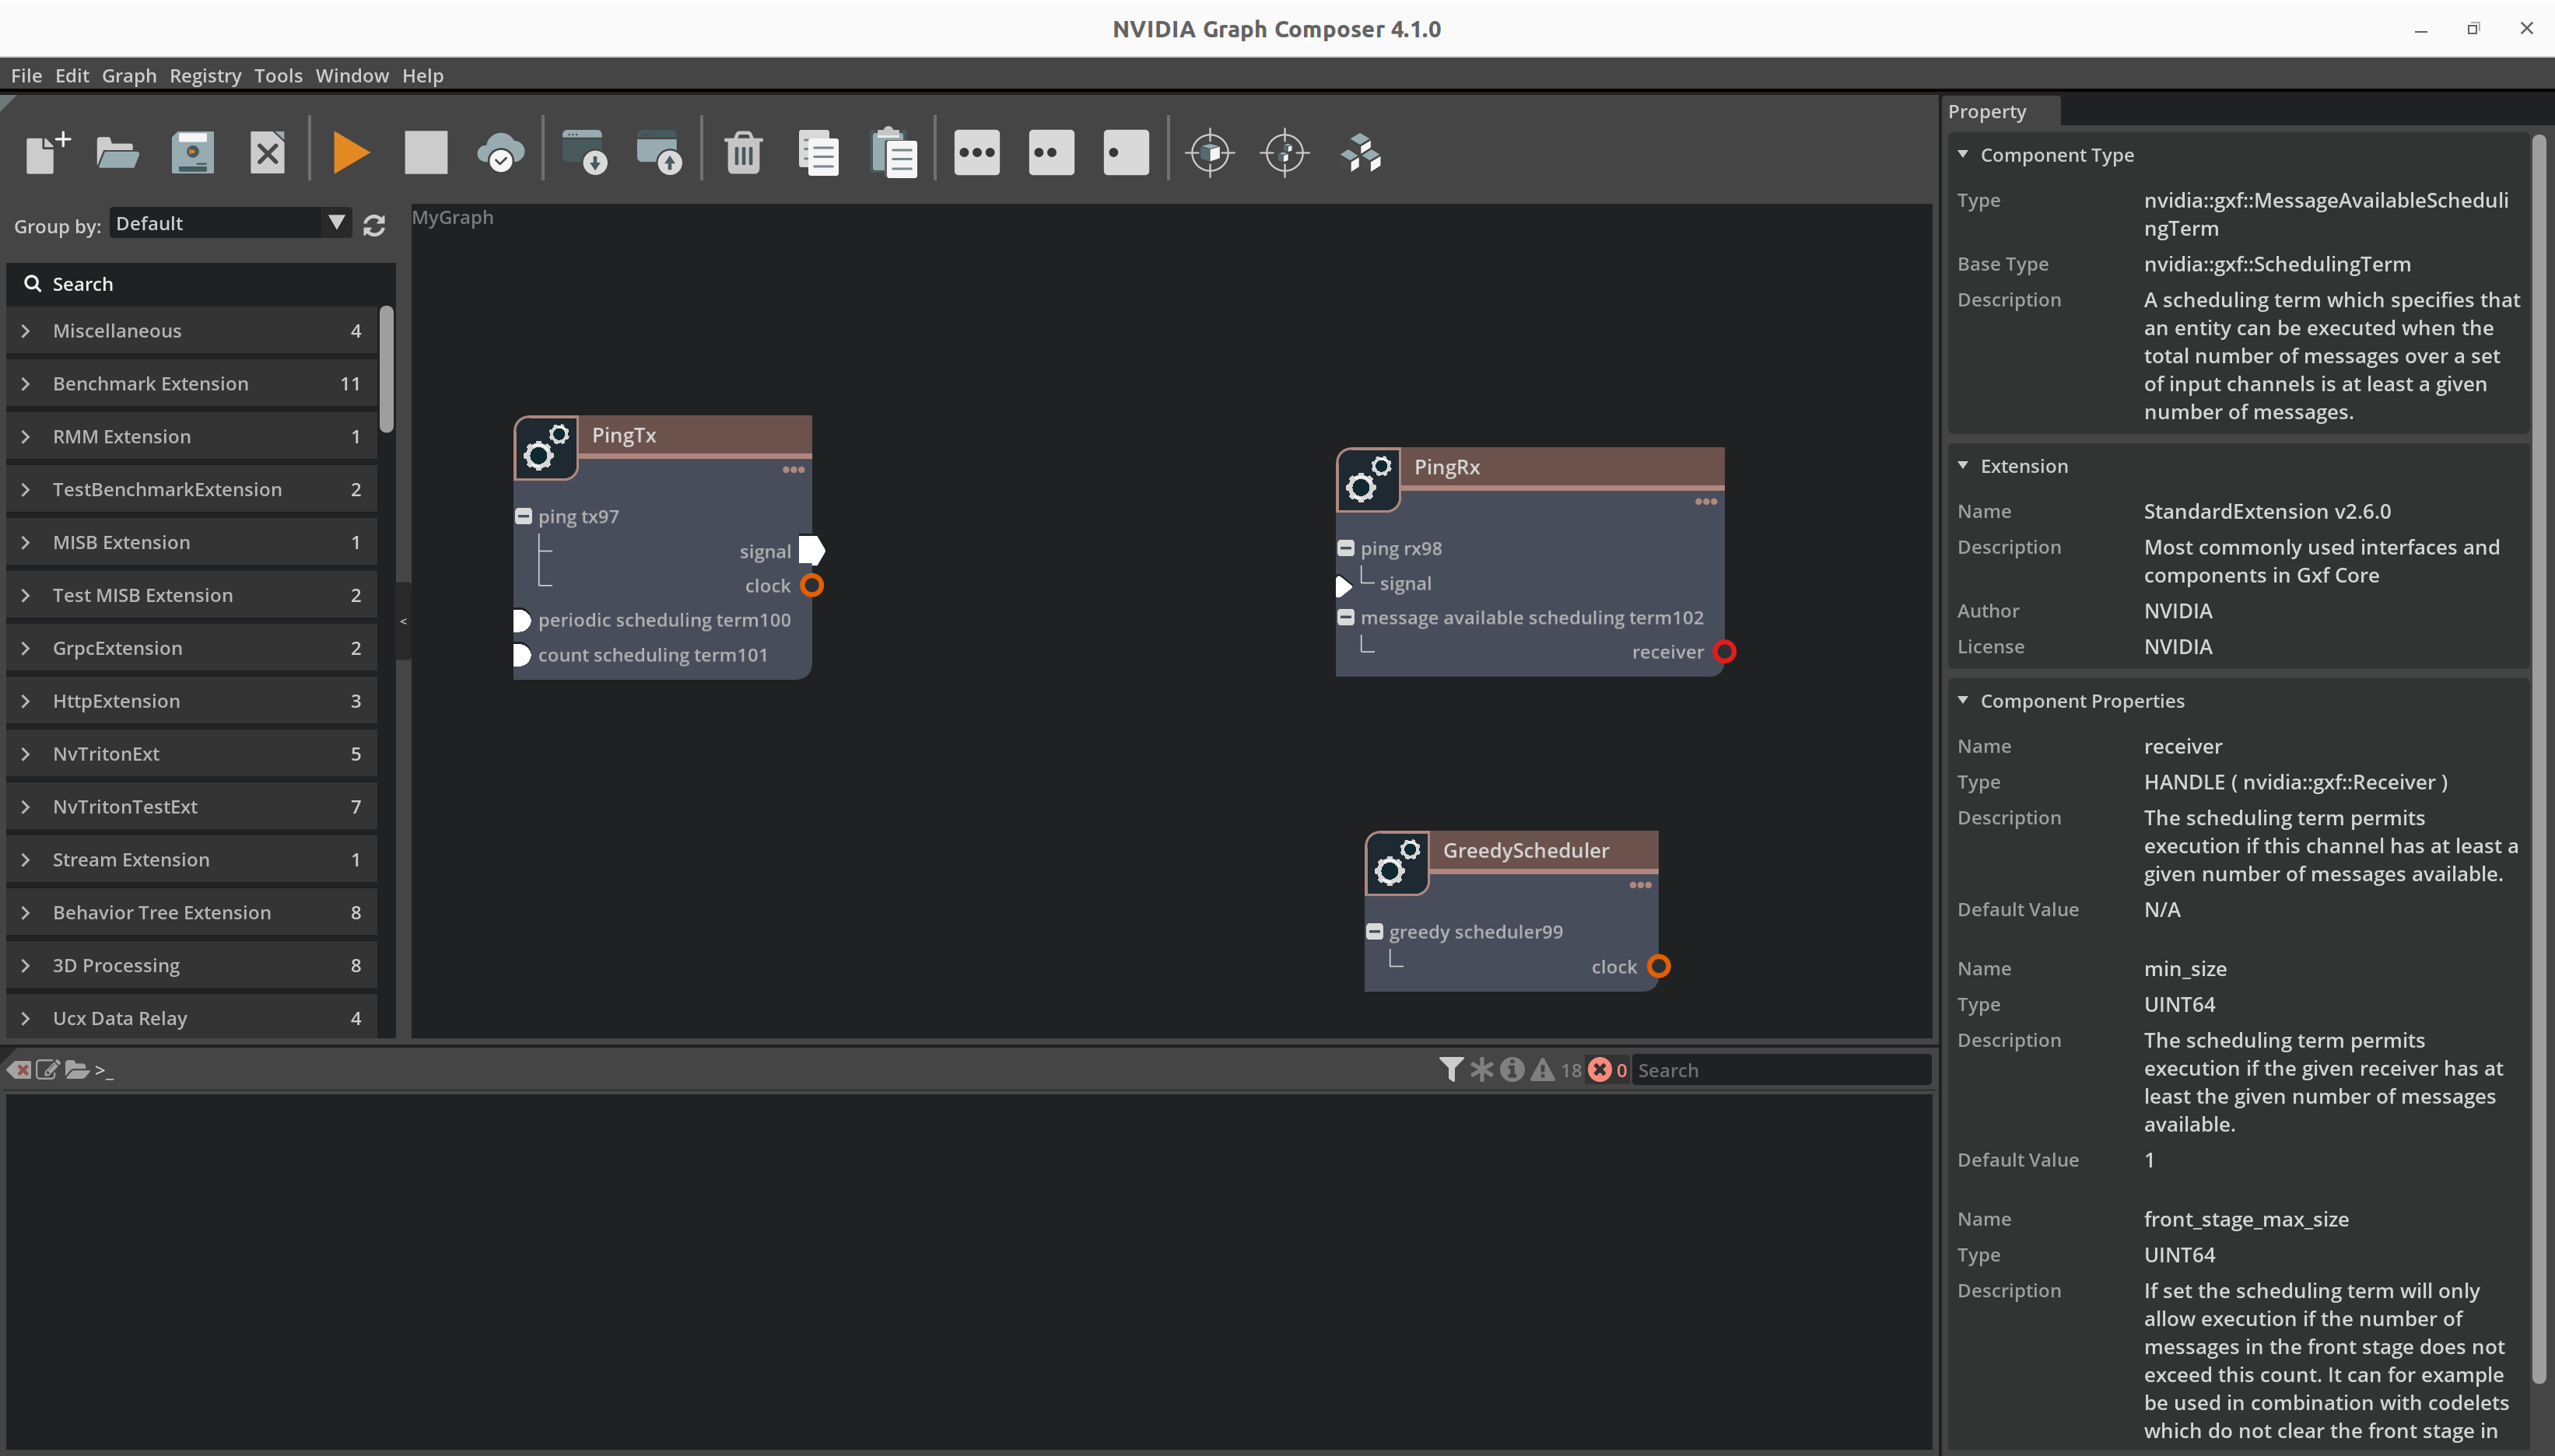The image size is (2555, 1456).
Task: Open the Edit menu
Action: pos(72,76)
